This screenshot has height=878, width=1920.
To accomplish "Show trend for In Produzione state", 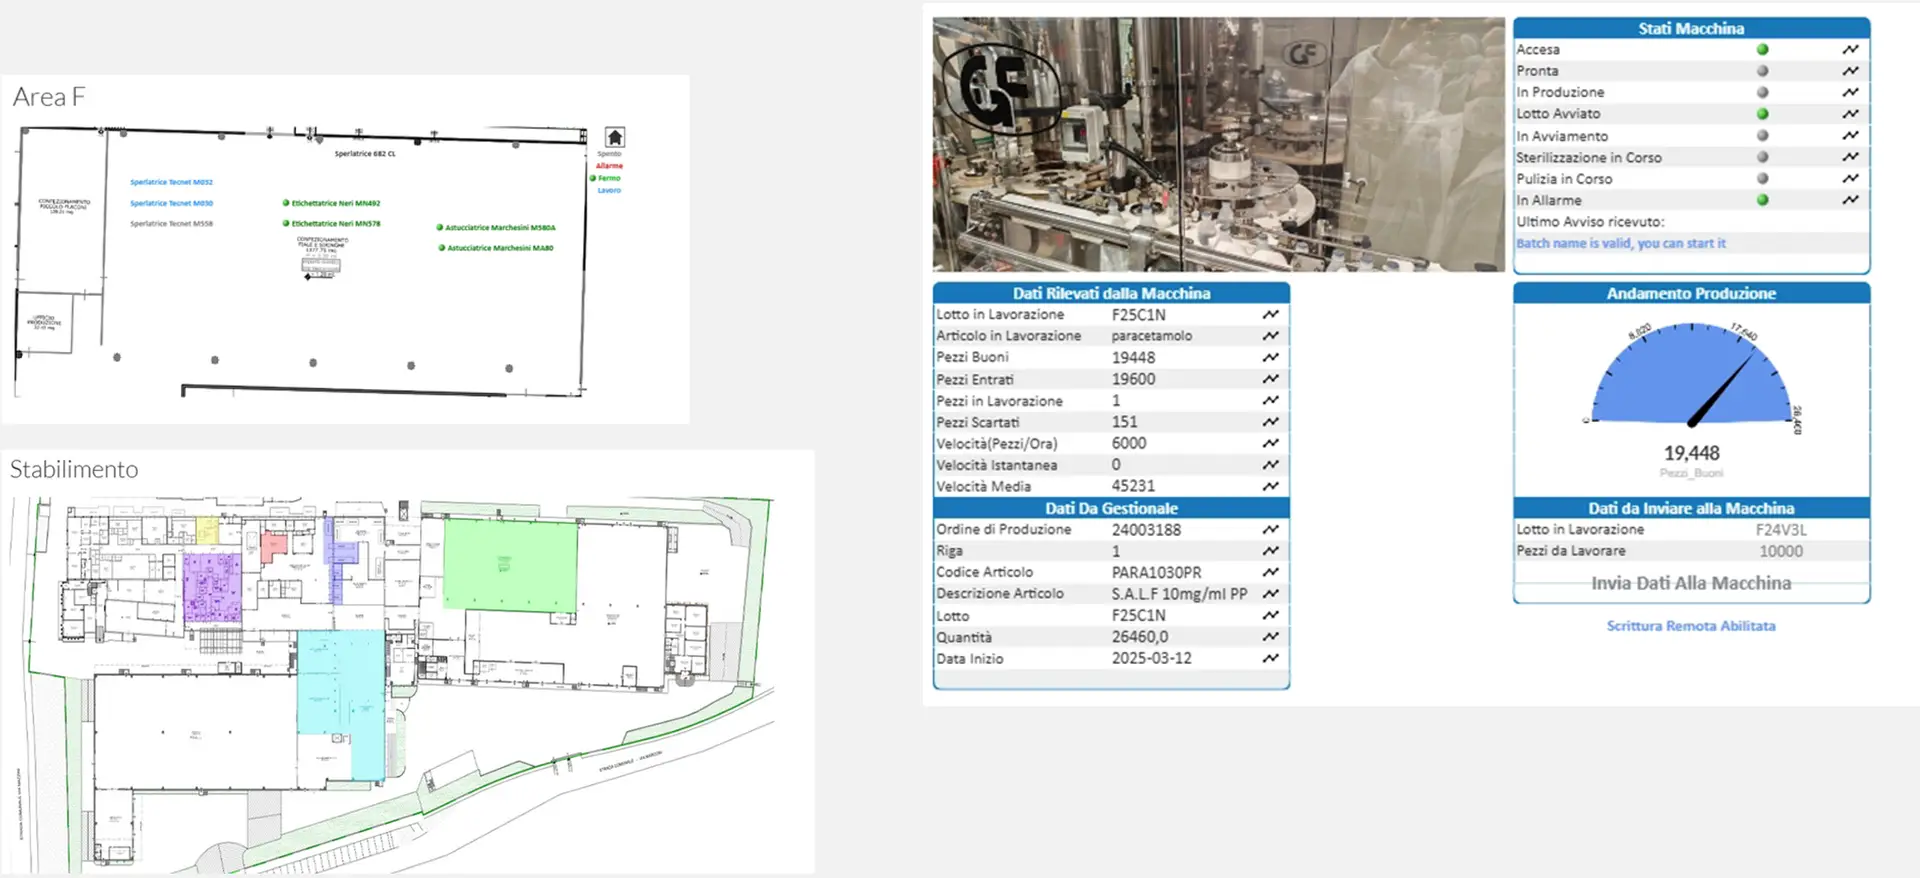I will click(x=1851, y=92).
